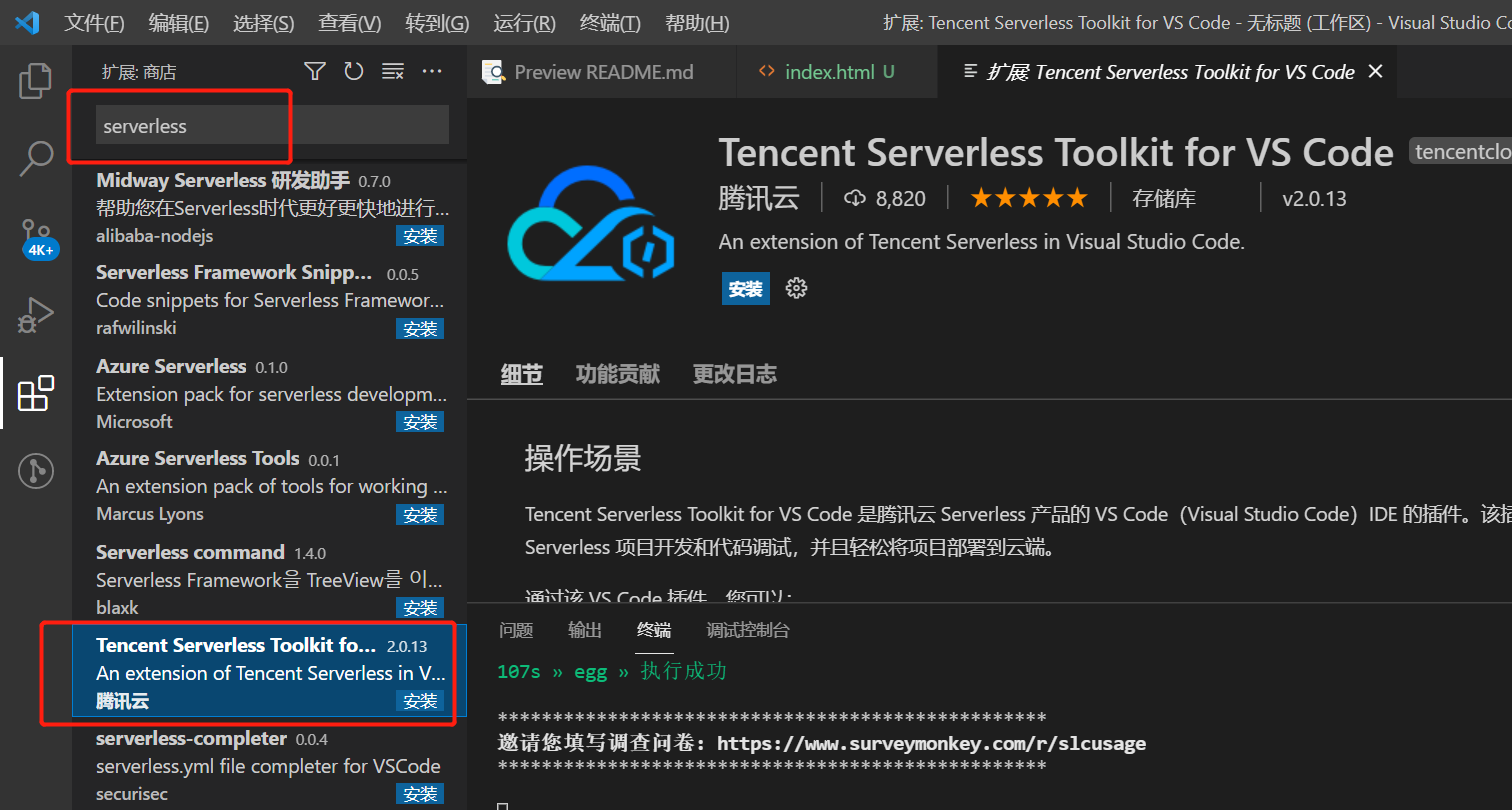Switch to the 问题 panel tab
The width and height of the screenshot is (1512, 810).
516,630
